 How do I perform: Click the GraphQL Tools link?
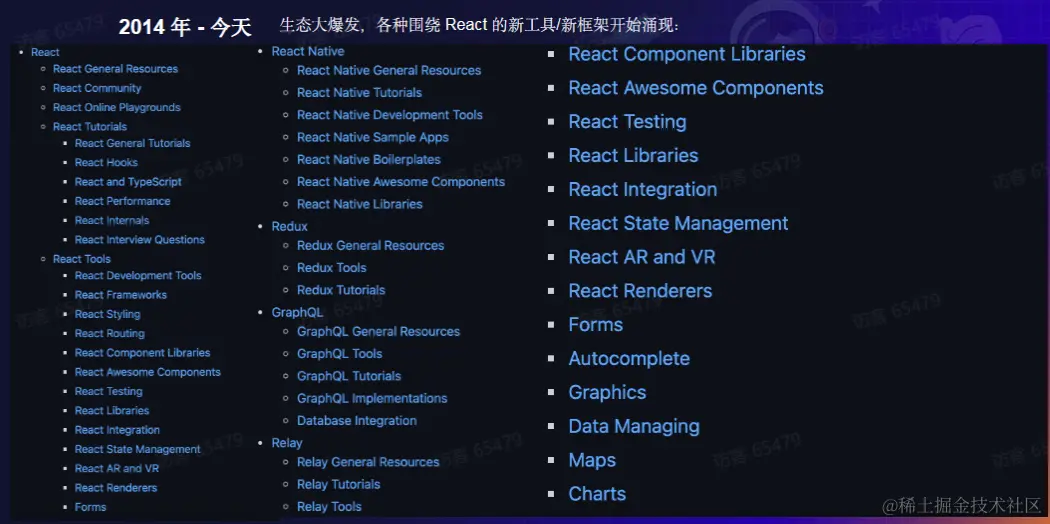tap(340, 354)
